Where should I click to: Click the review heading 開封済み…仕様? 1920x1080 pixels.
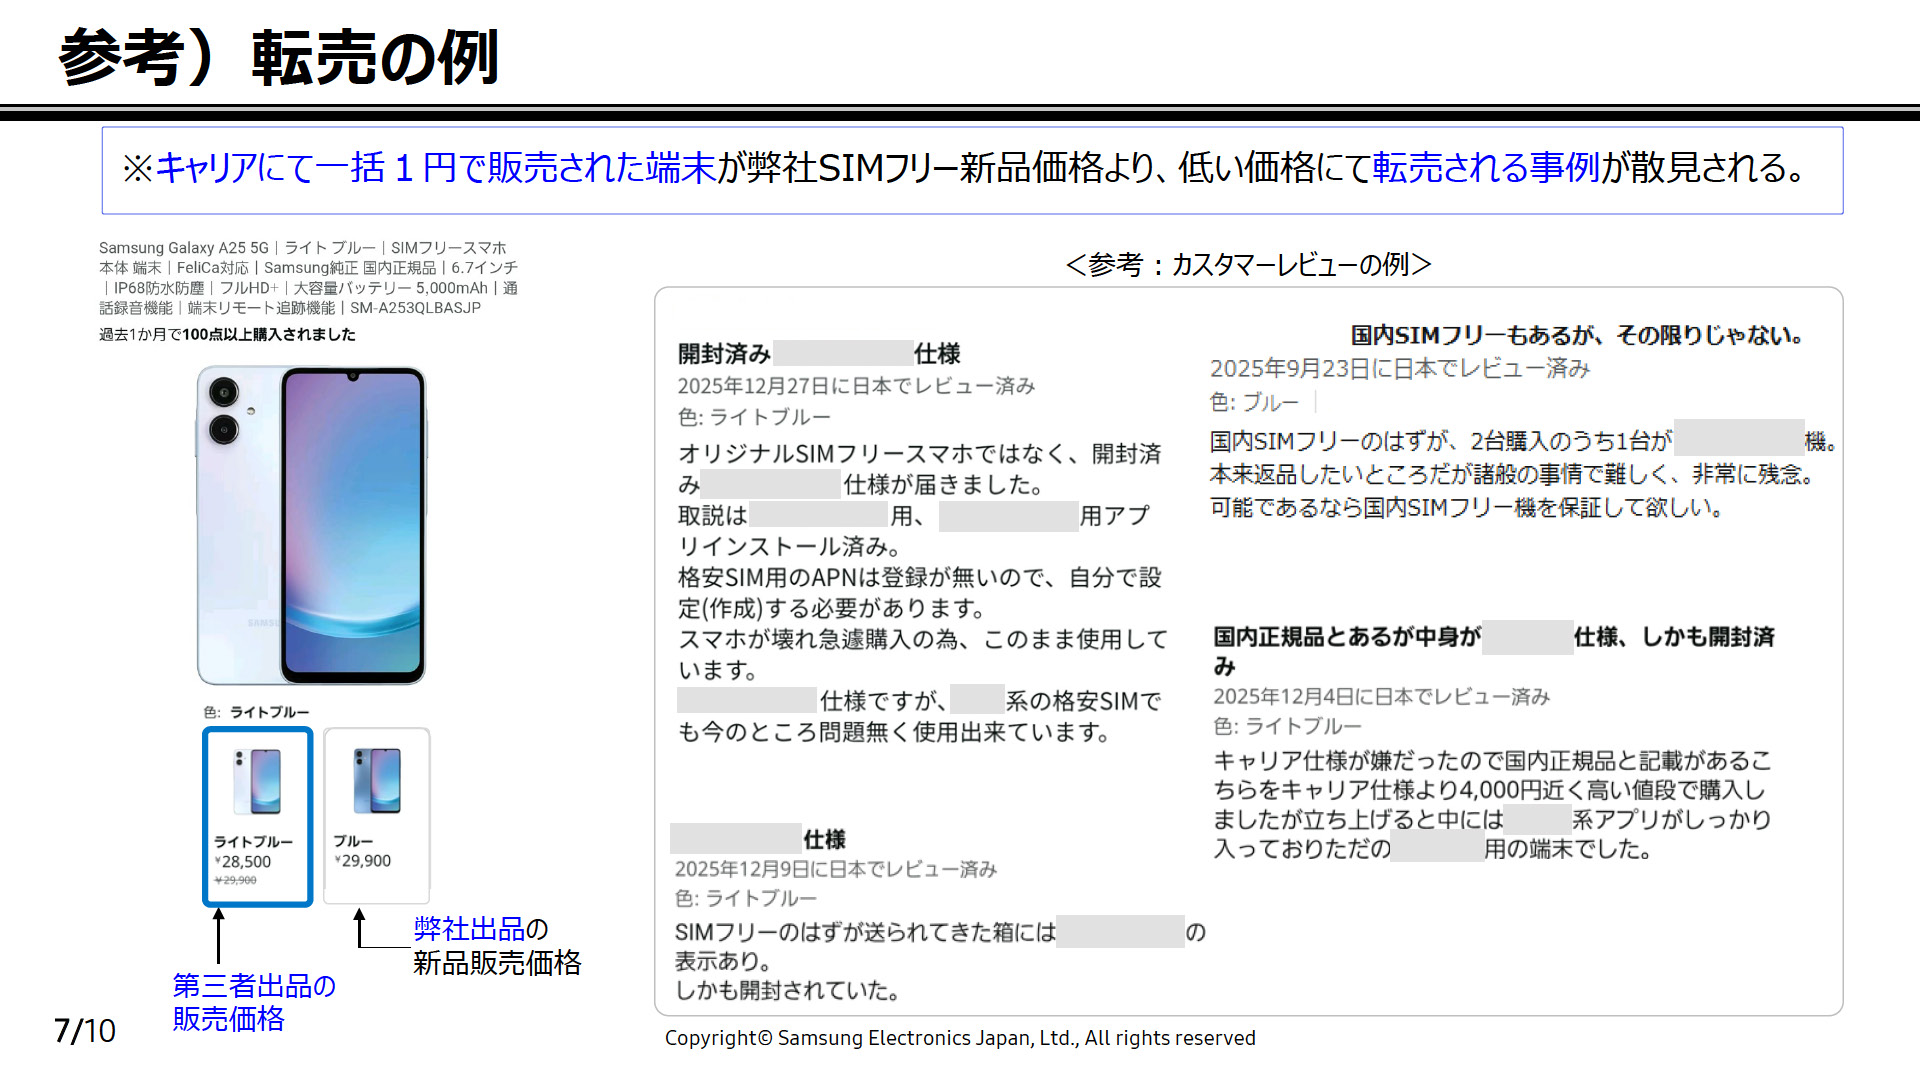(818, 354)
